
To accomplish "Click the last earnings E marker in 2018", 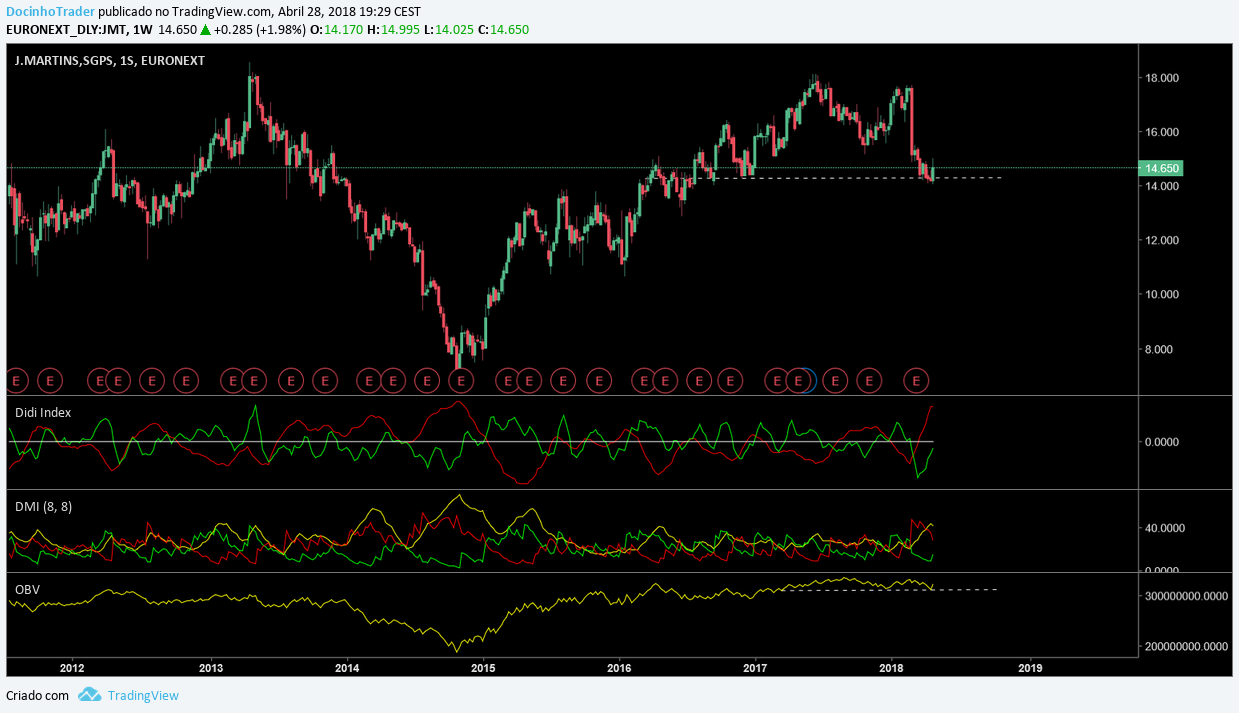I will [916, 380].
